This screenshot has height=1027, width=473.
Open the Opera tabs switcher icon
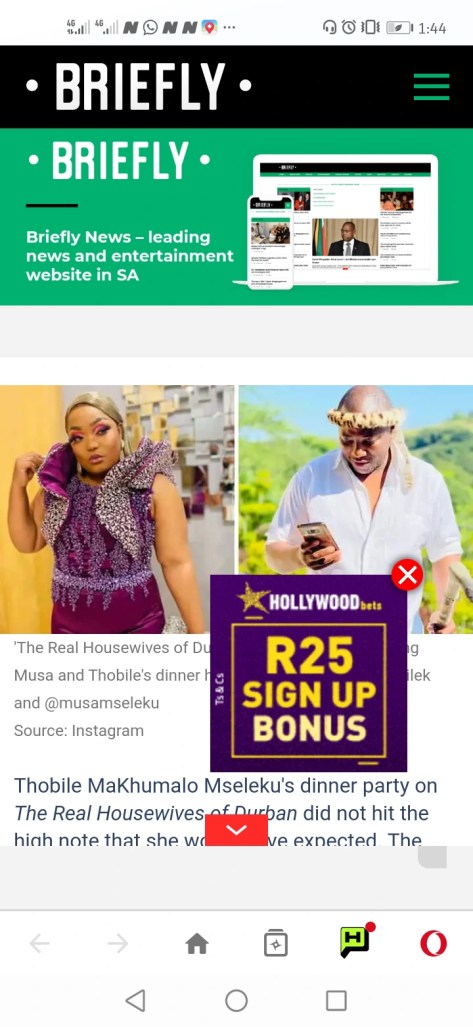pyautogui.click(x=276, y=944)
